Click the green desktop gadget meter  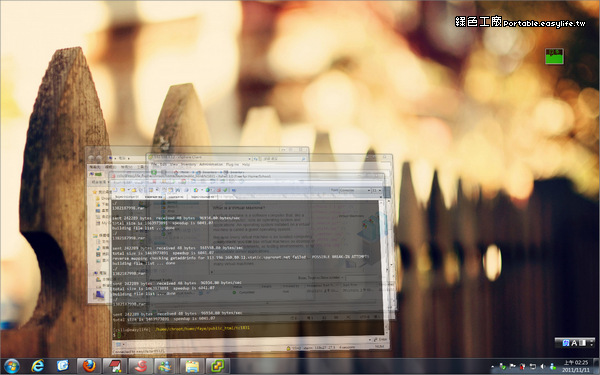pyautogui.click(x=554, y=56)
